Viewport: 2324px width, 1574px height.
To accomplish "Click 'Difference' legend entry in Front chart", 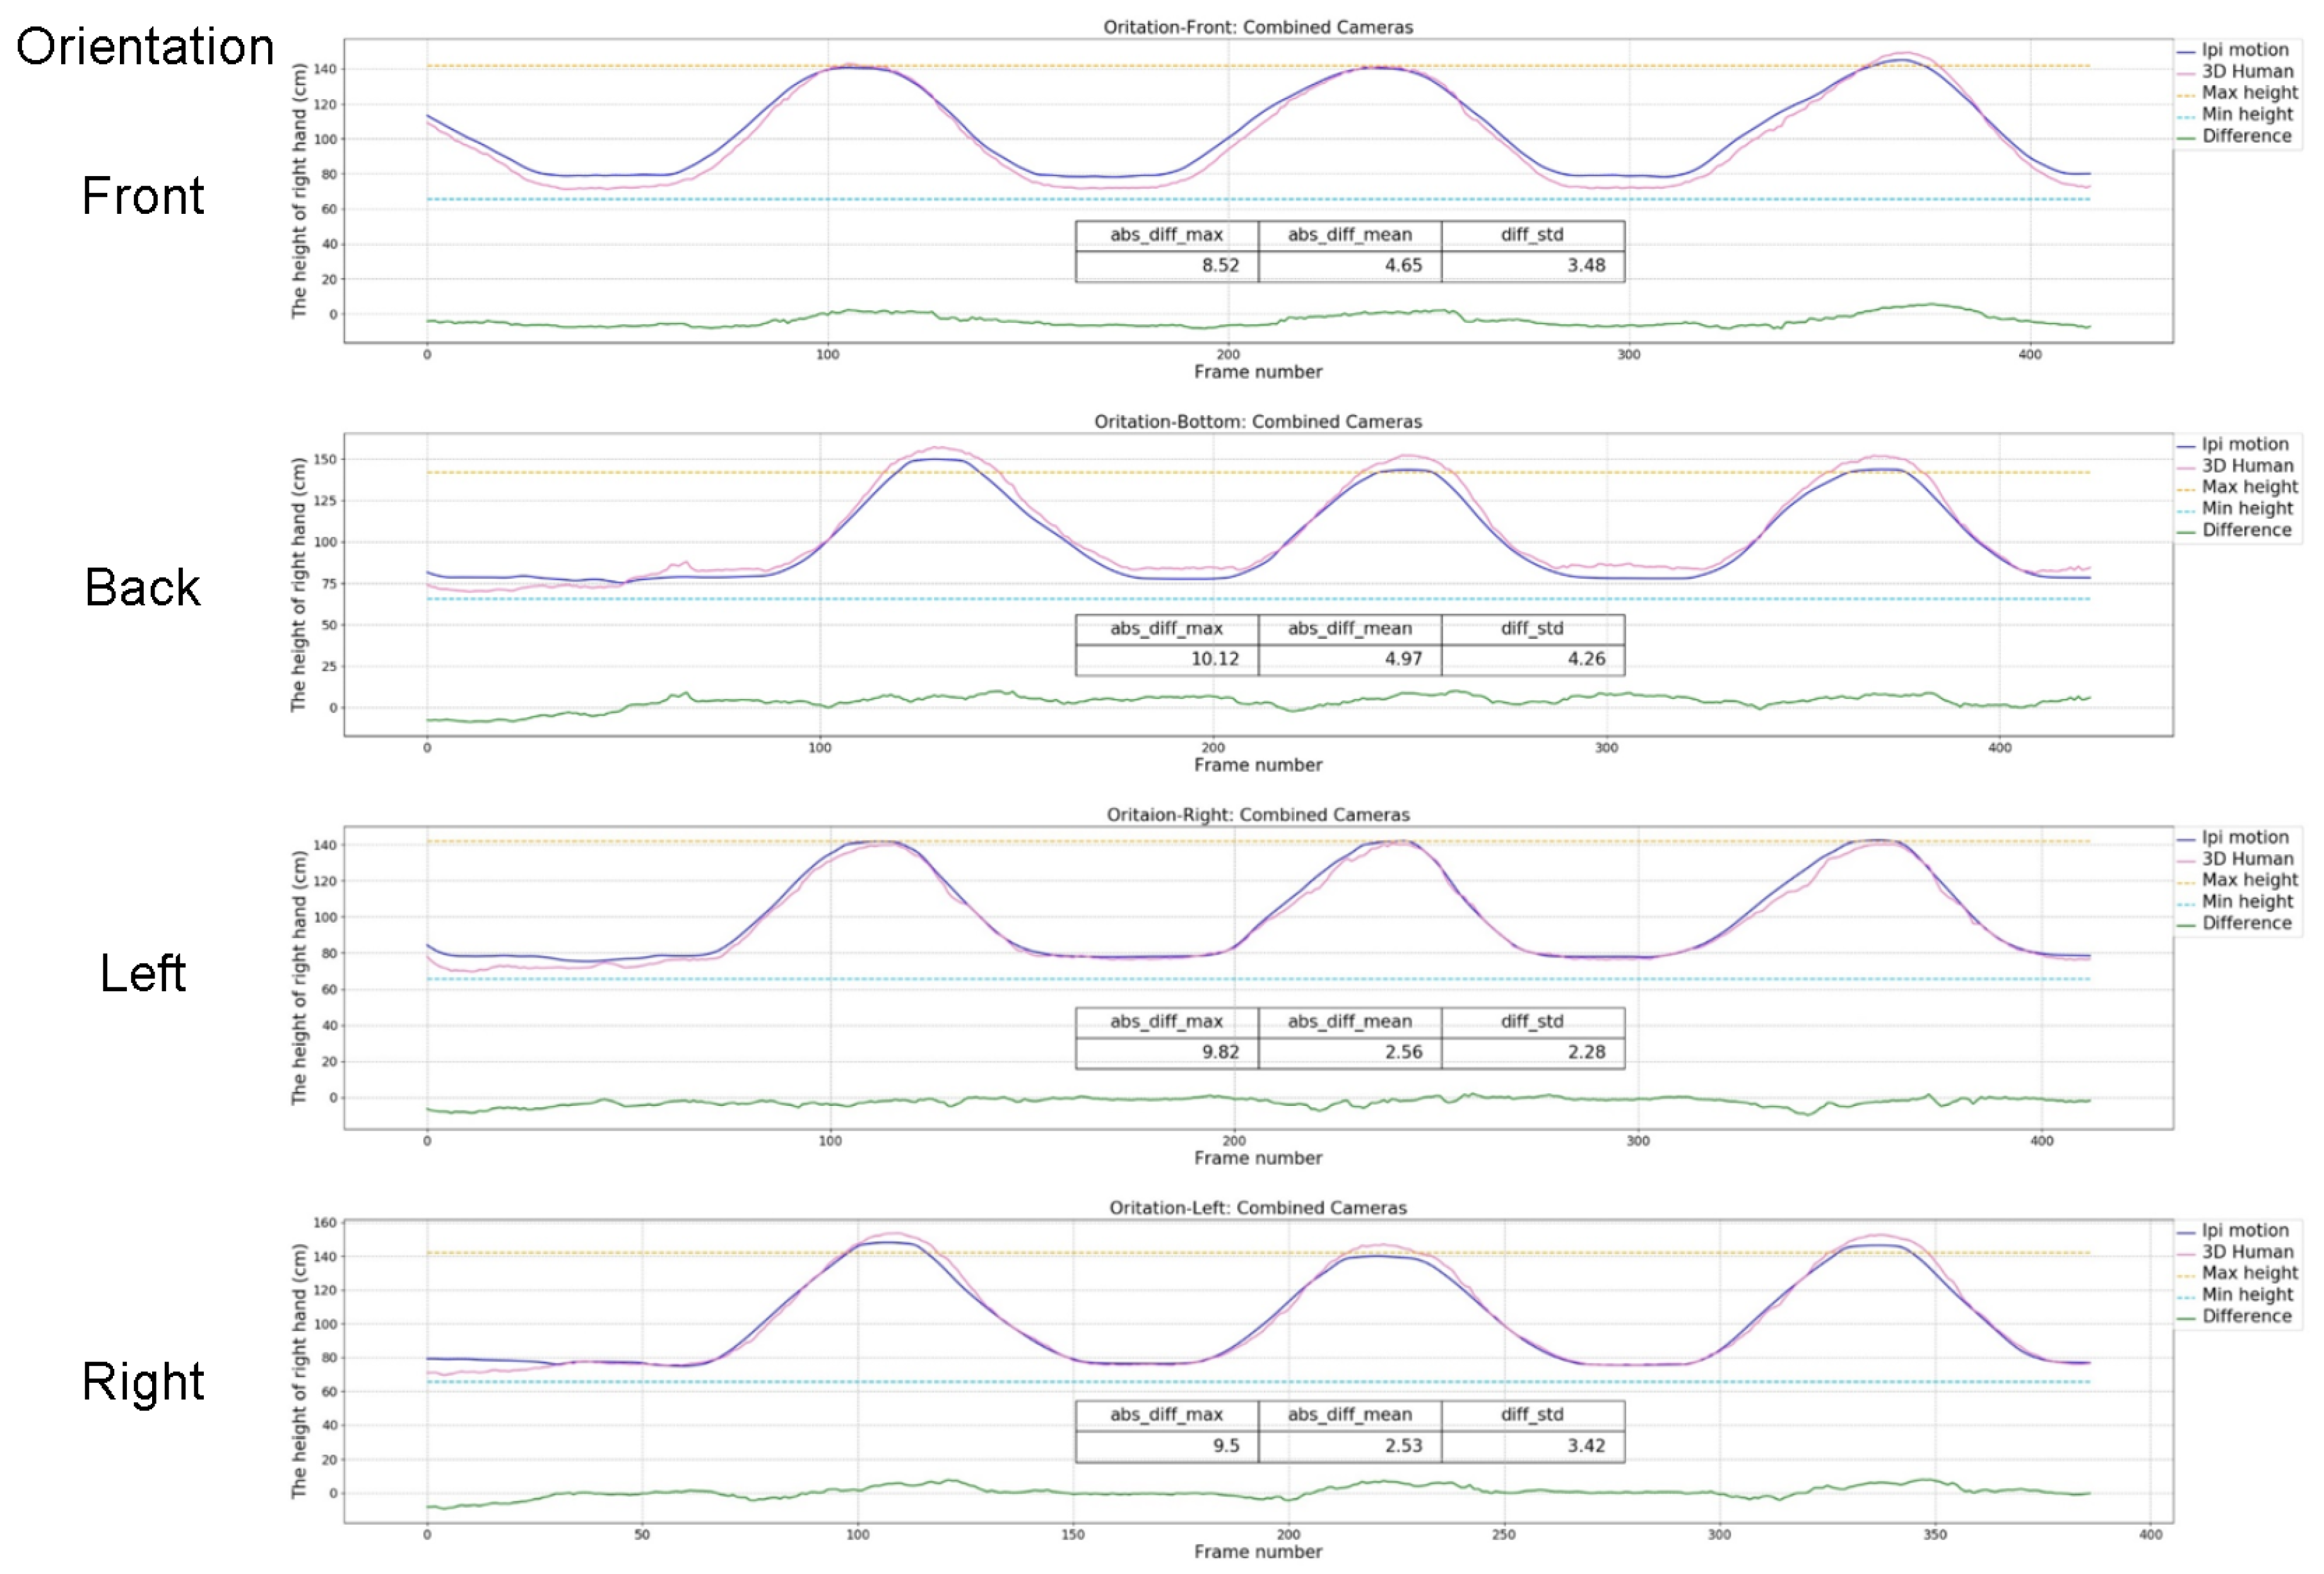I will [x=2246, y=136].
